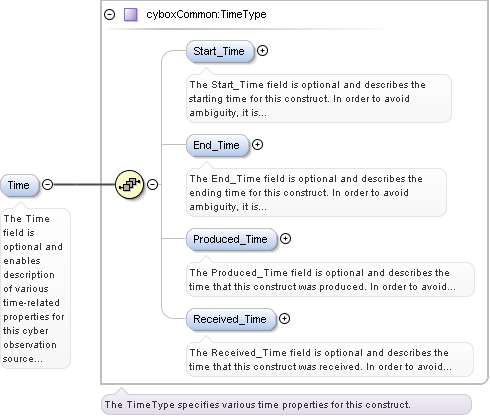Screen dimensions: 490x418
Task: Click the yellow sequence compositor icon
Action: 129,184
